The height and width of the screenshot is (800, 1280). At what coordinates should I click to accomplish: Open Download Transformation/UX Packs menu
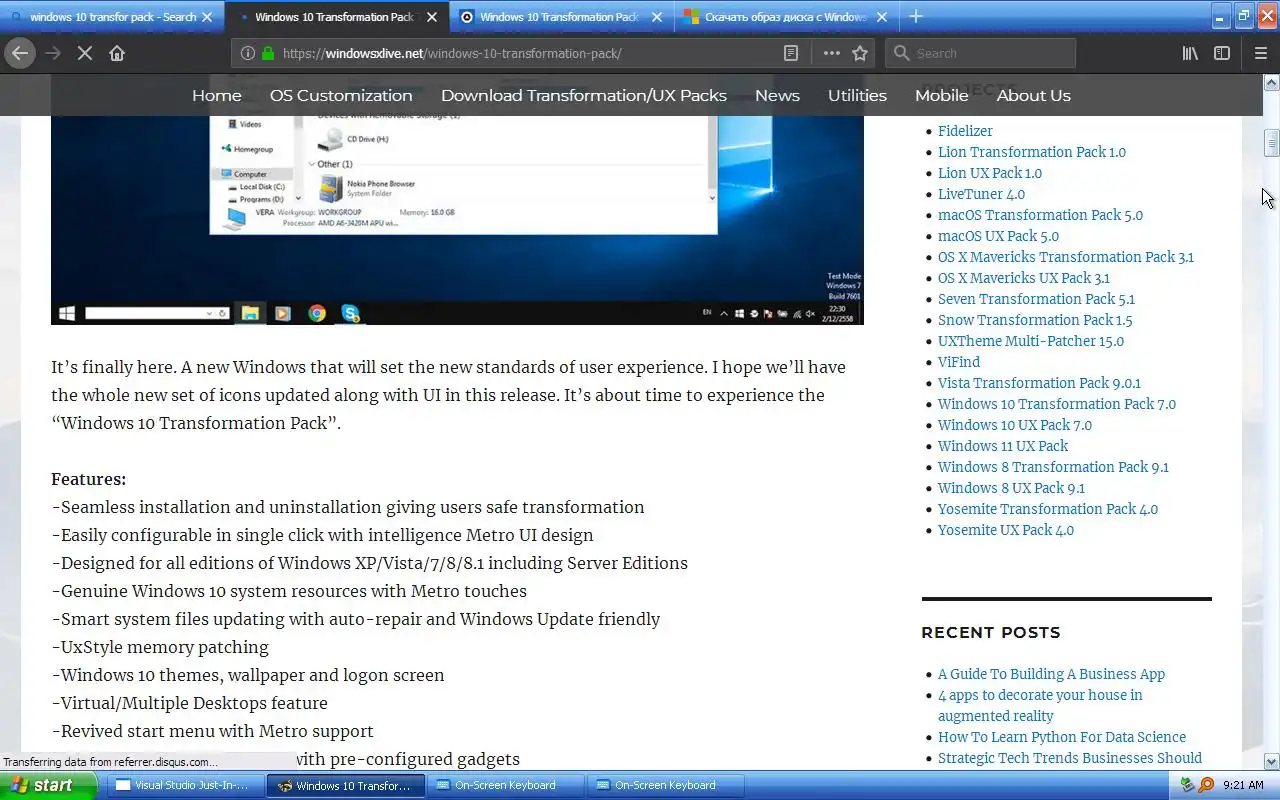click(584, 95)
